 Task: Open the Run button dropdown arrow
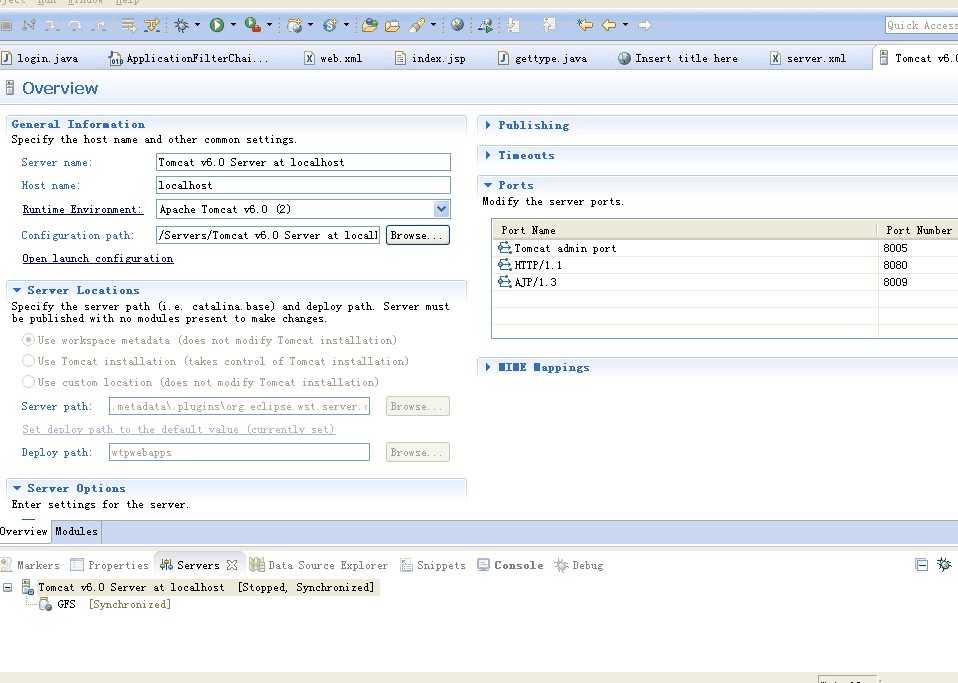[x=233, y=25]
